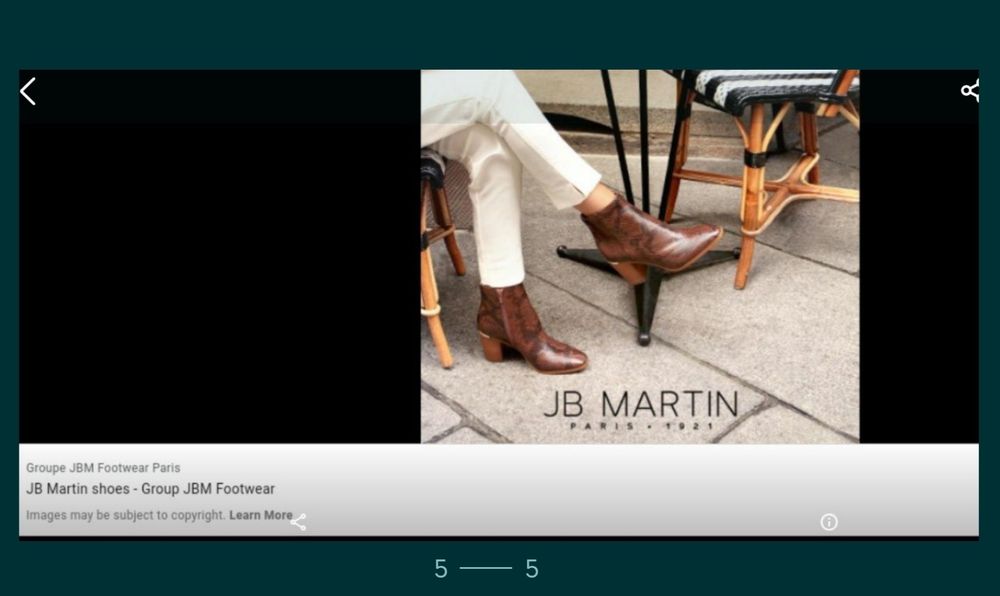Viewport: 1000px width, 596px height.
Task: View the JB Martin boots photo
Action: point(640,256)
